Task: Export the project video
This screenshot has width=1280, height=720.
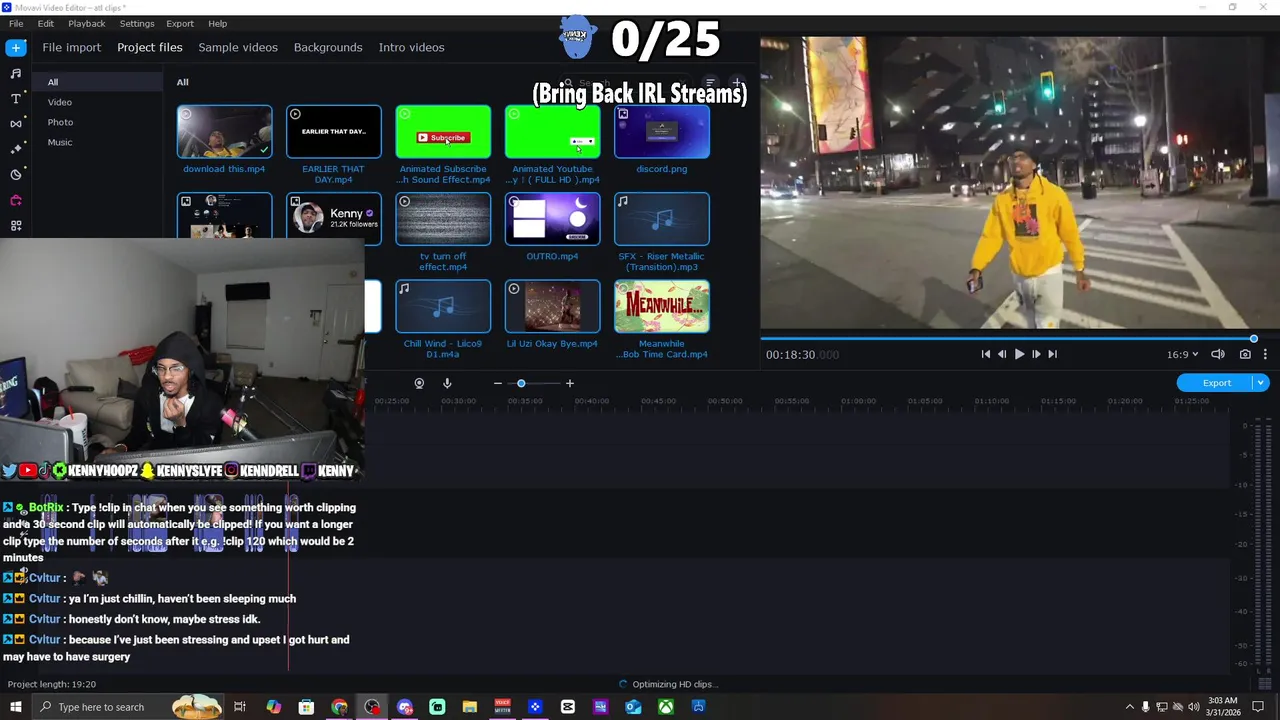Action: tap(1216, 383)
